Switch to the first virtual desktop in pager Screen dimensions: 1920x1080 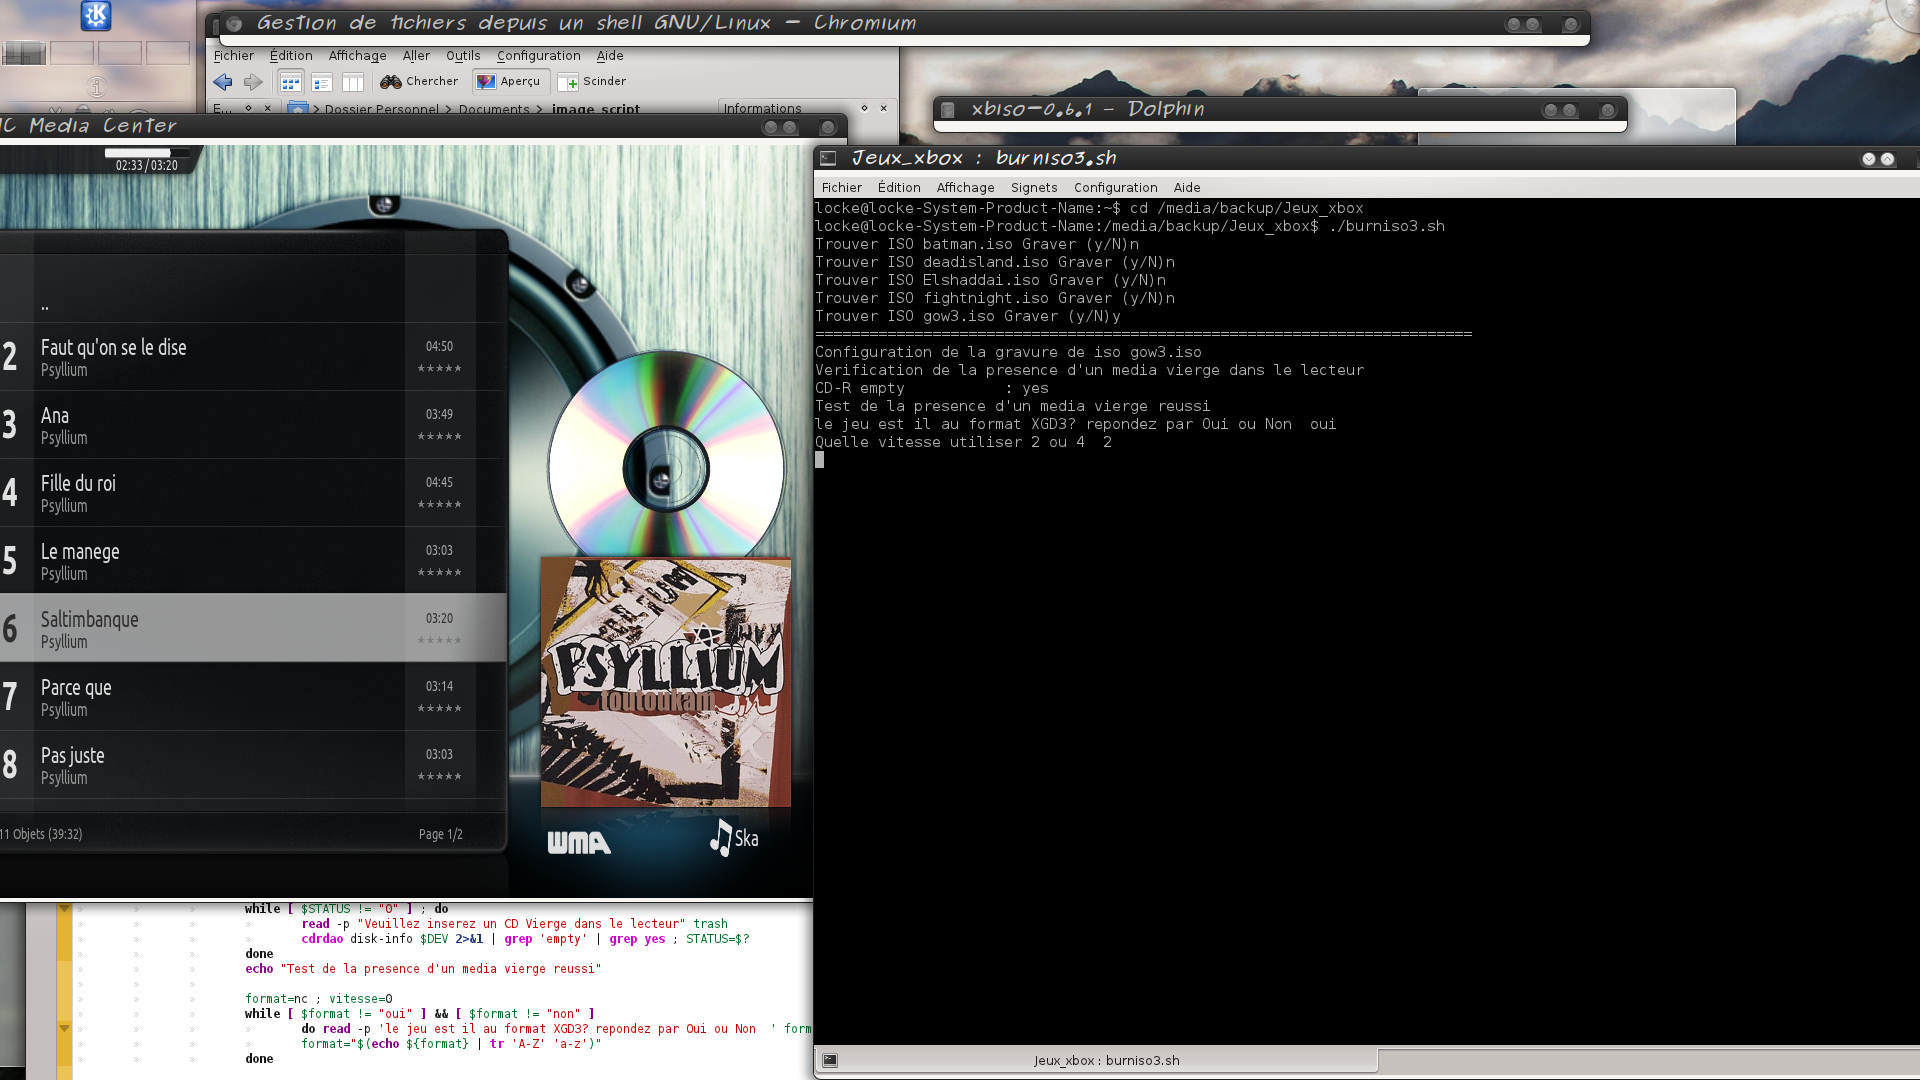pos(24,53)
